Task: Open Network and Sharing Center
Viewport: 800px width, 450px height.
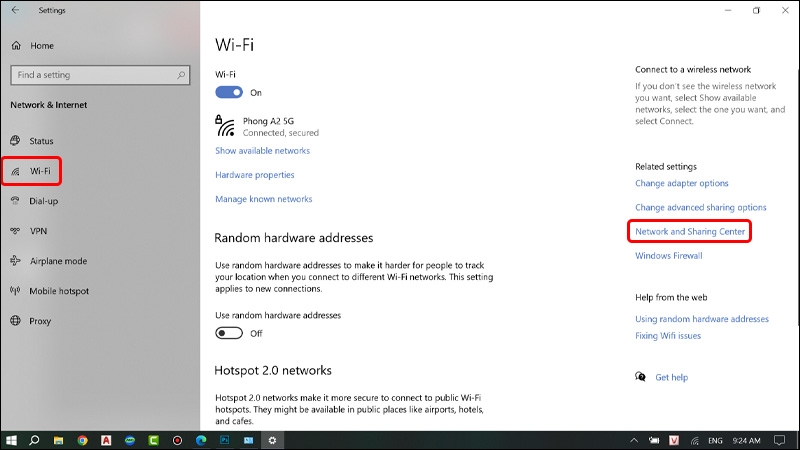Action: tap(690, 232)
